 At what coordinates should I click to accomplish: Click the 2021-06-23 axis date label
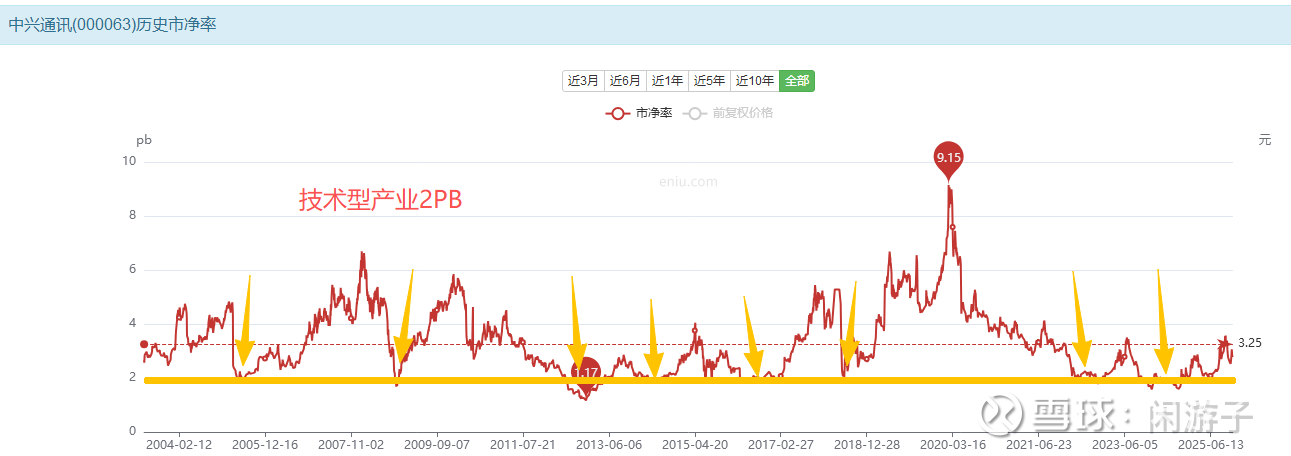[1039, 444]
